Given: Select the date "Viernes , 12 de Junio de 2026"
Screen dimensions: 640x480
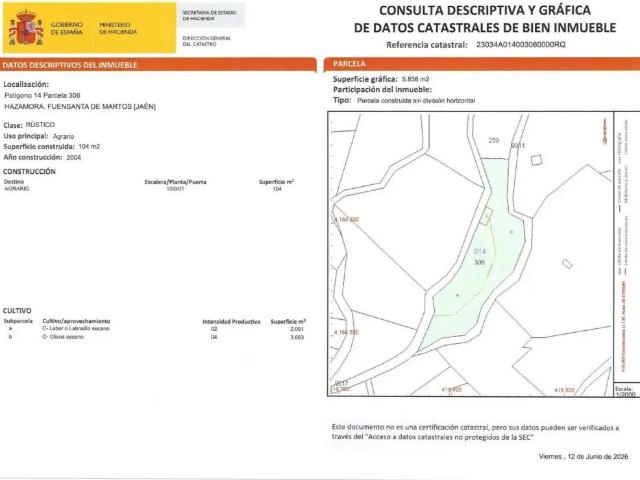Looking at the screenshot, I should coord(583,456).
